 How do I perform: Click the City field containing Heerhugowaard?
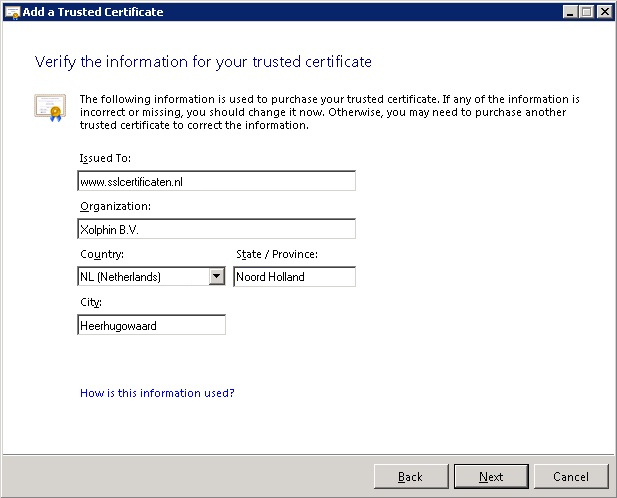pyautogui.click(x=151, y=325)
